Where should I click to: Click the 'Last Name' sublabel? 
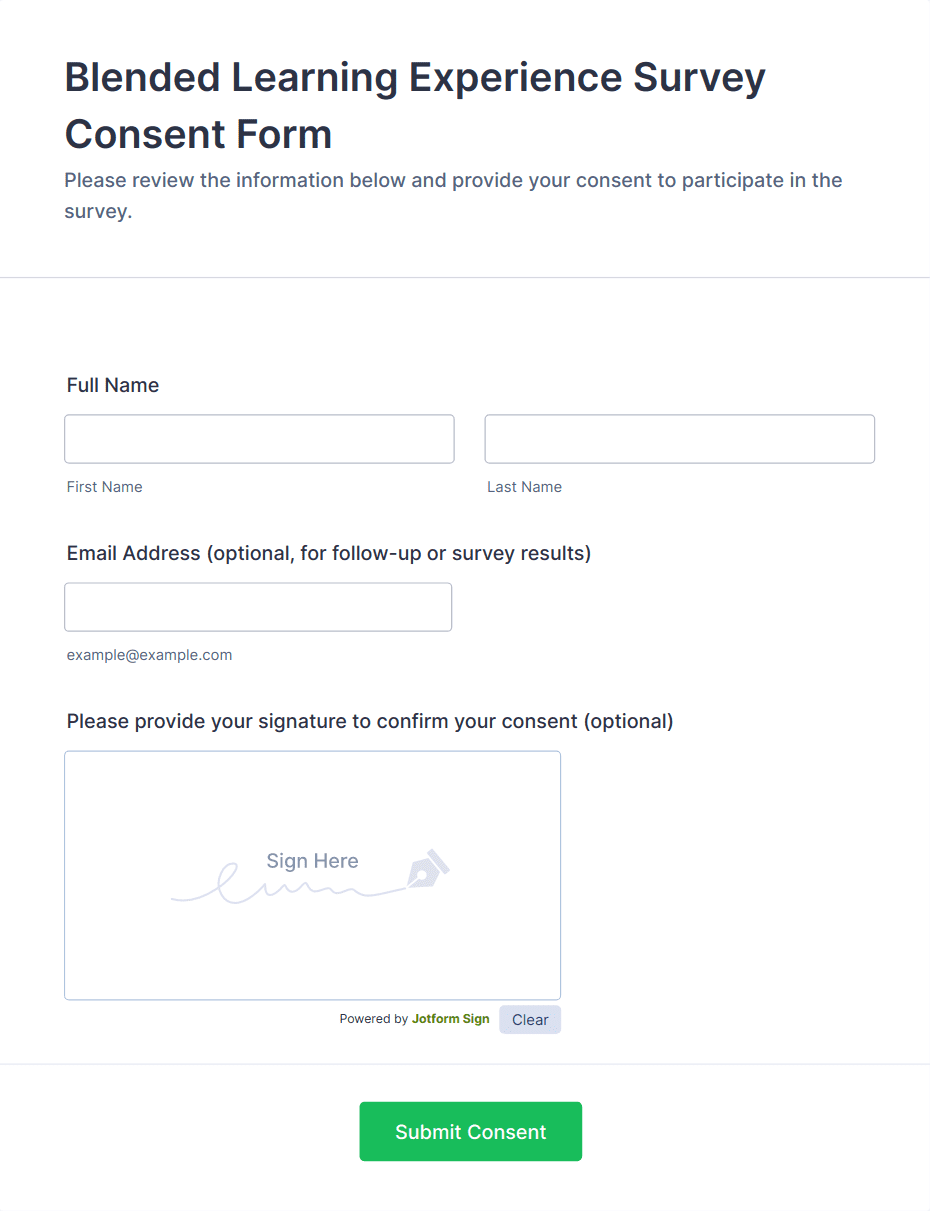524,487
